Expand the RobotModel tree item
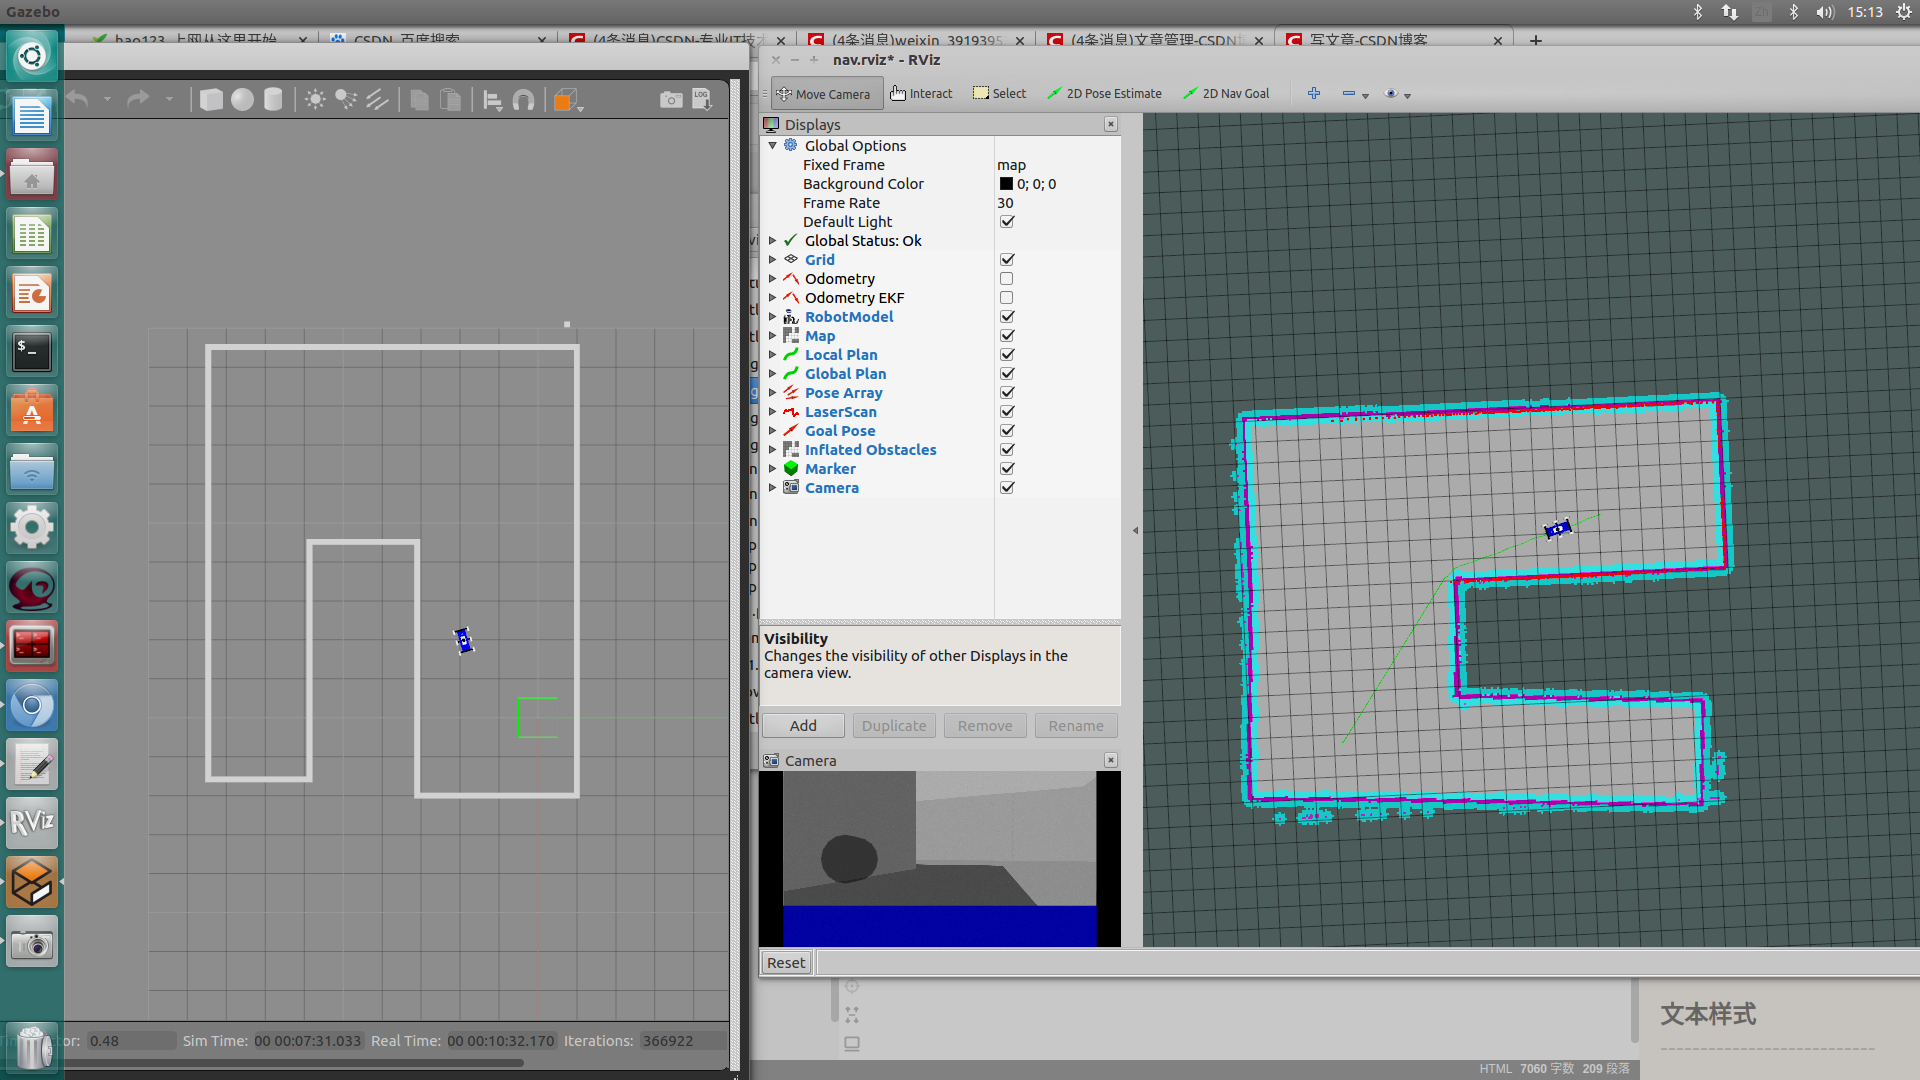1920x1080 pixels. 772,317
